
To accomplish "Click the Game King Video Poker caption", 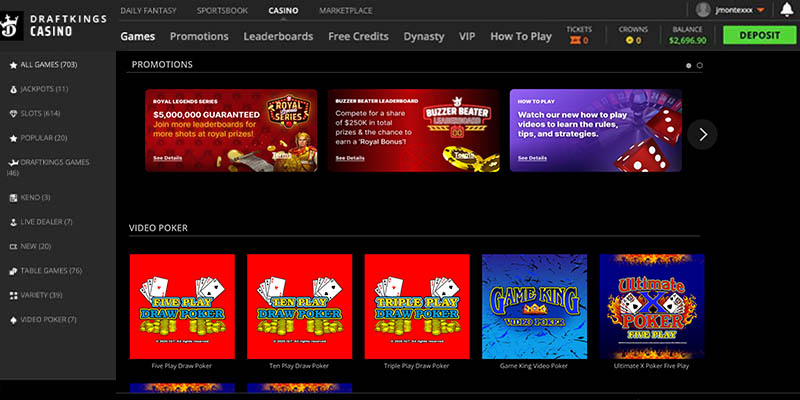I will tap(534, 366).
